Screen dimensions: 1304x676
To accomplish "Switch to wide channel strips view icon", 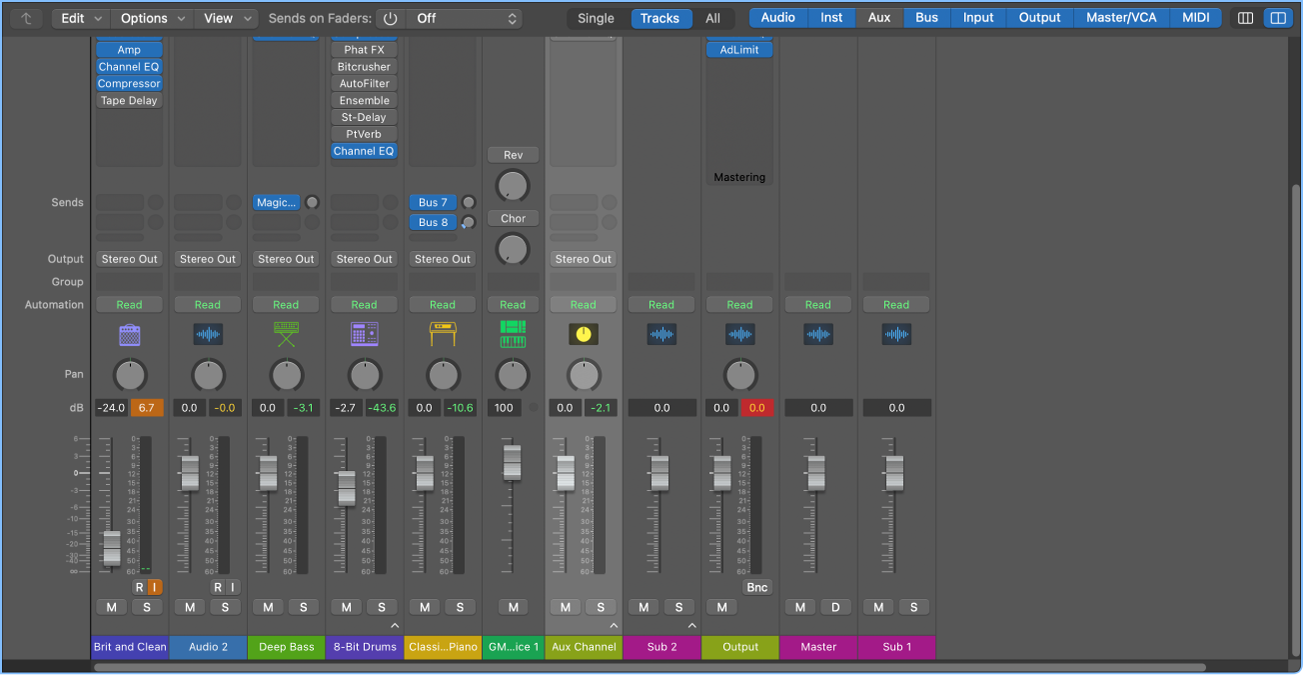I will pyautogui.click(x=1278, y=18).
